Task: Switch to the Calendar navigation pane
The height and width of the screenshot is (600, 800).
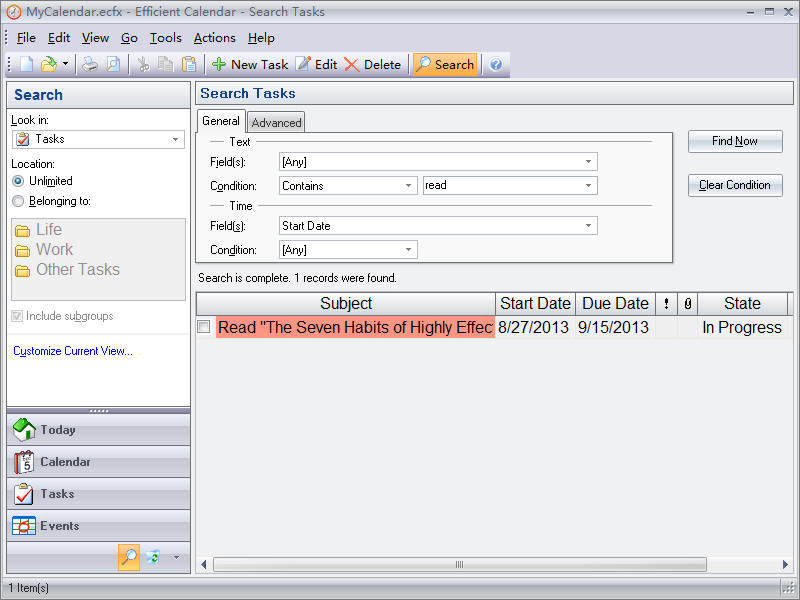Action: point(98,462)
